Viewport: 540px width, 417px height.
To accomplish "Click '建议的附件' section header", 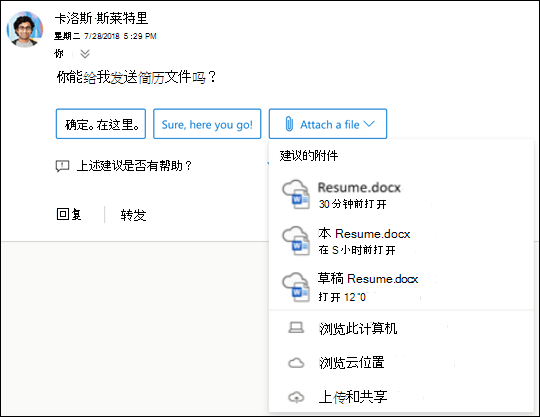I will (309, 156).
